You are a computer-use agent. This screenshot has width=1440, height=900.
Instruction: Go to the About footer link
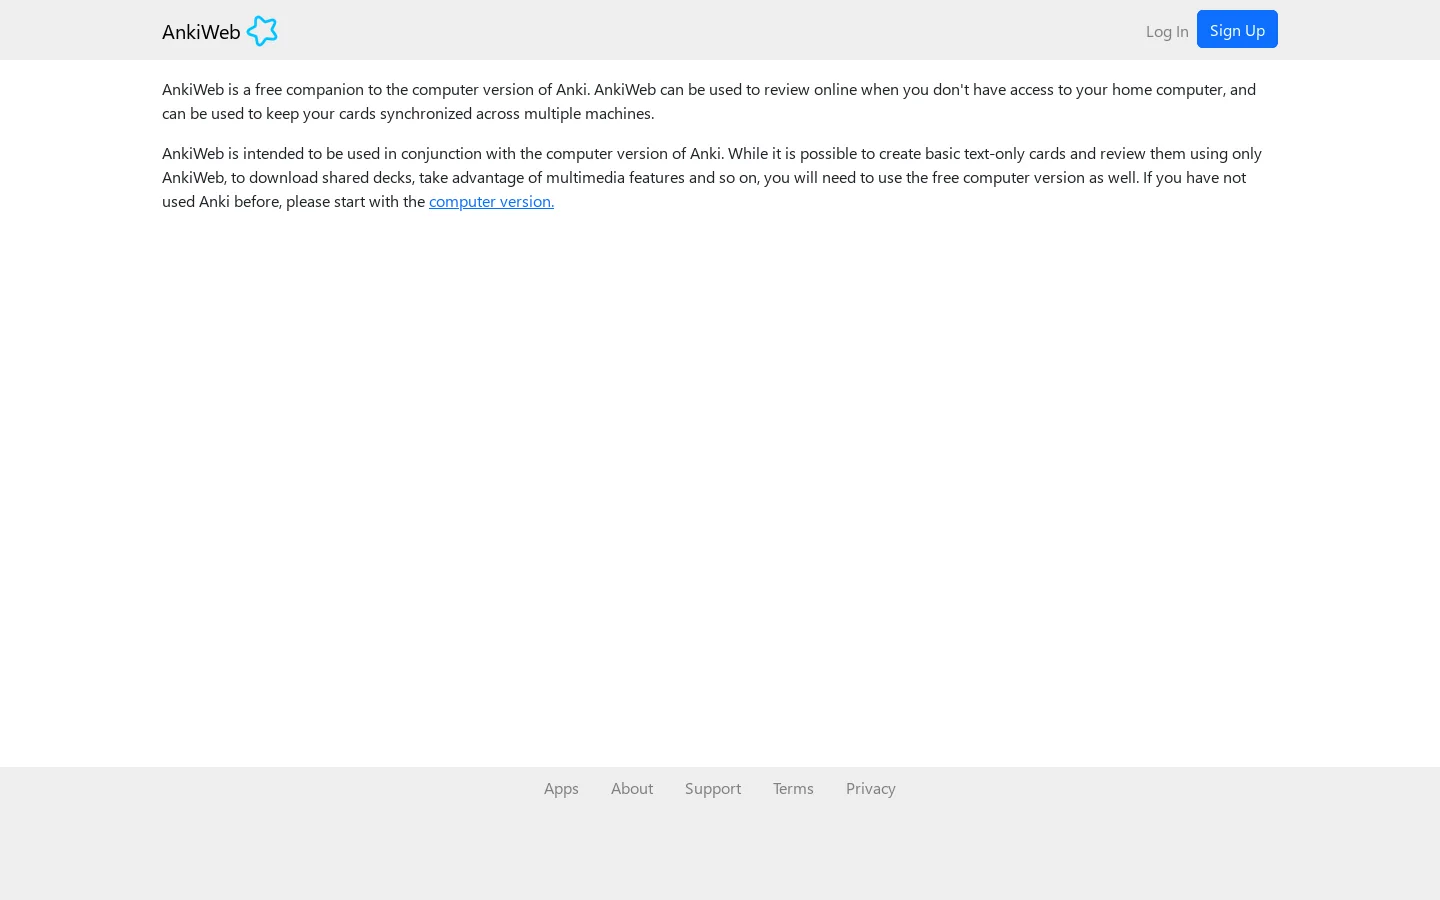(x=632, y=788)
